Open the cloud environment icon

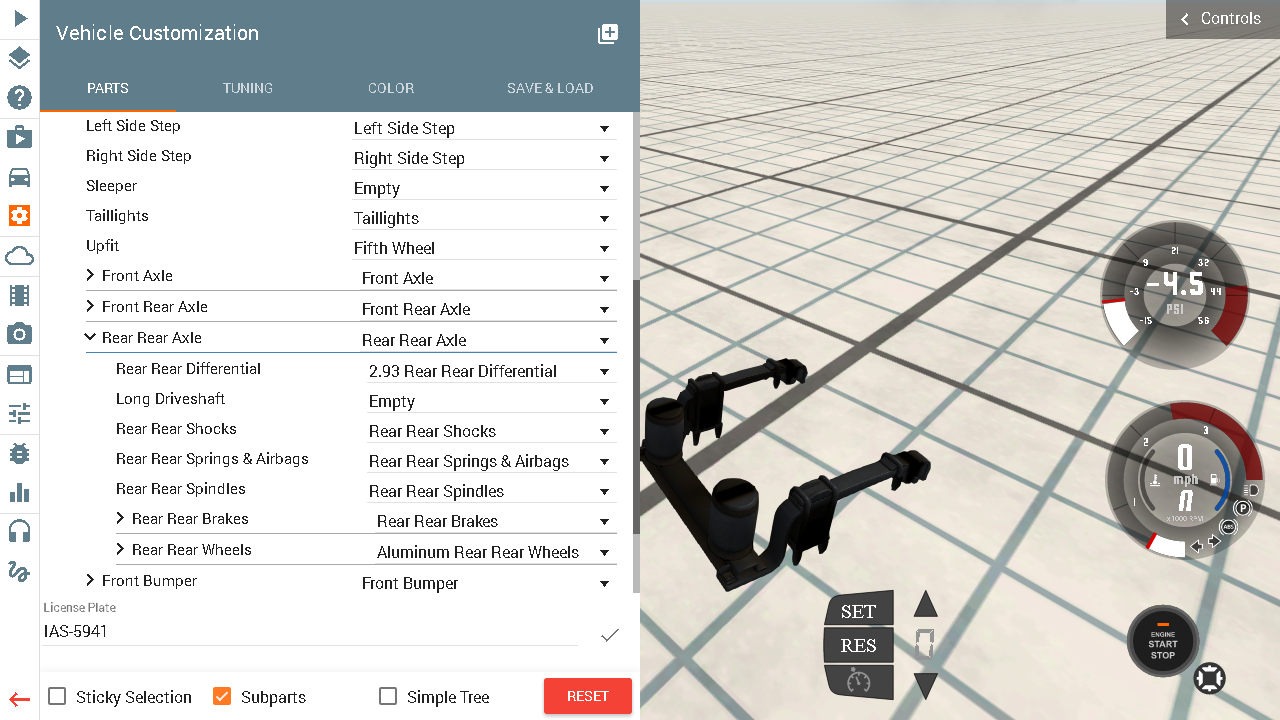[x=19, y=256]
